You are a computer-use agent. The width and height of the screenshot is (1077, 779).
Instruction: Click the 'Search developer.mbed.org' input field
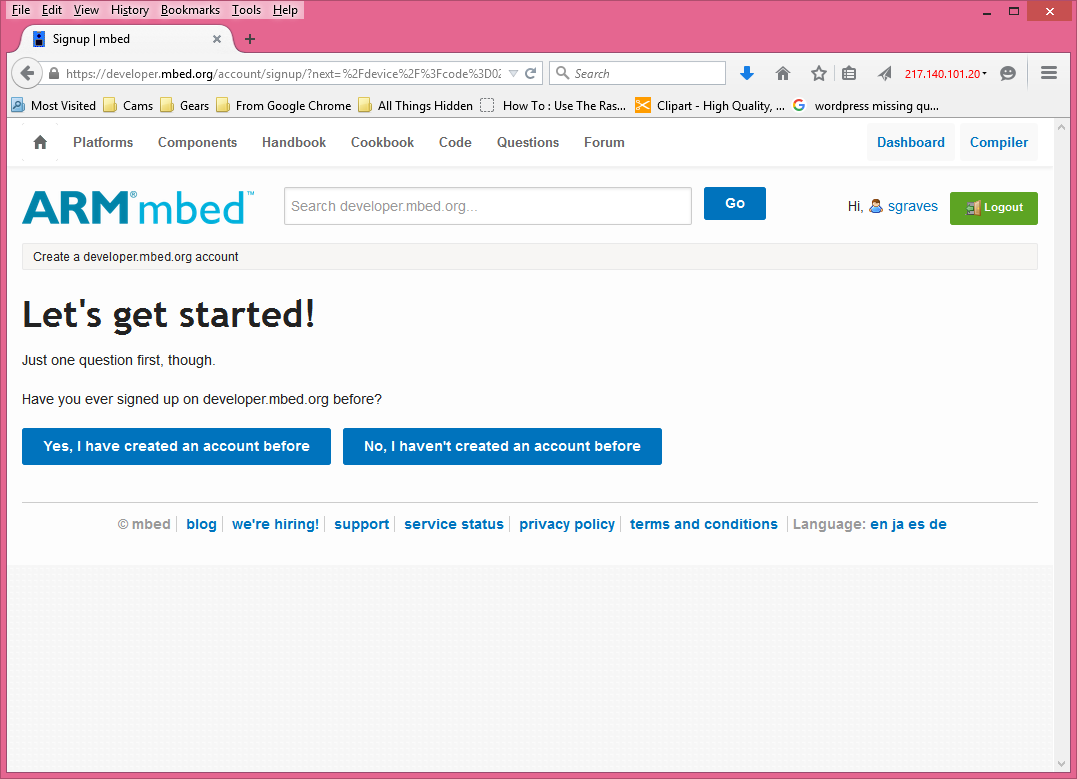[x=487, y=206]
